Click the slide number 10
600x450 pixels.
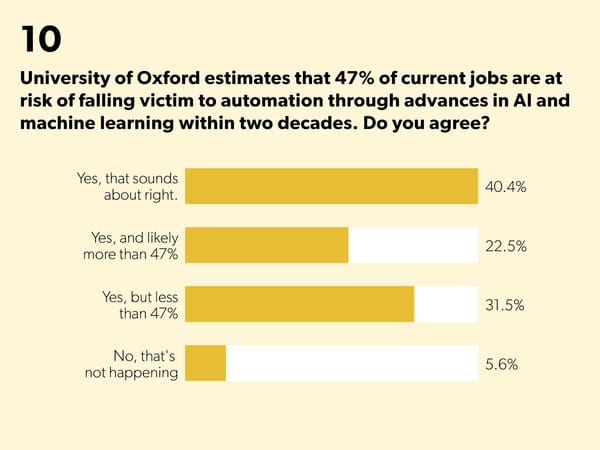40,39
